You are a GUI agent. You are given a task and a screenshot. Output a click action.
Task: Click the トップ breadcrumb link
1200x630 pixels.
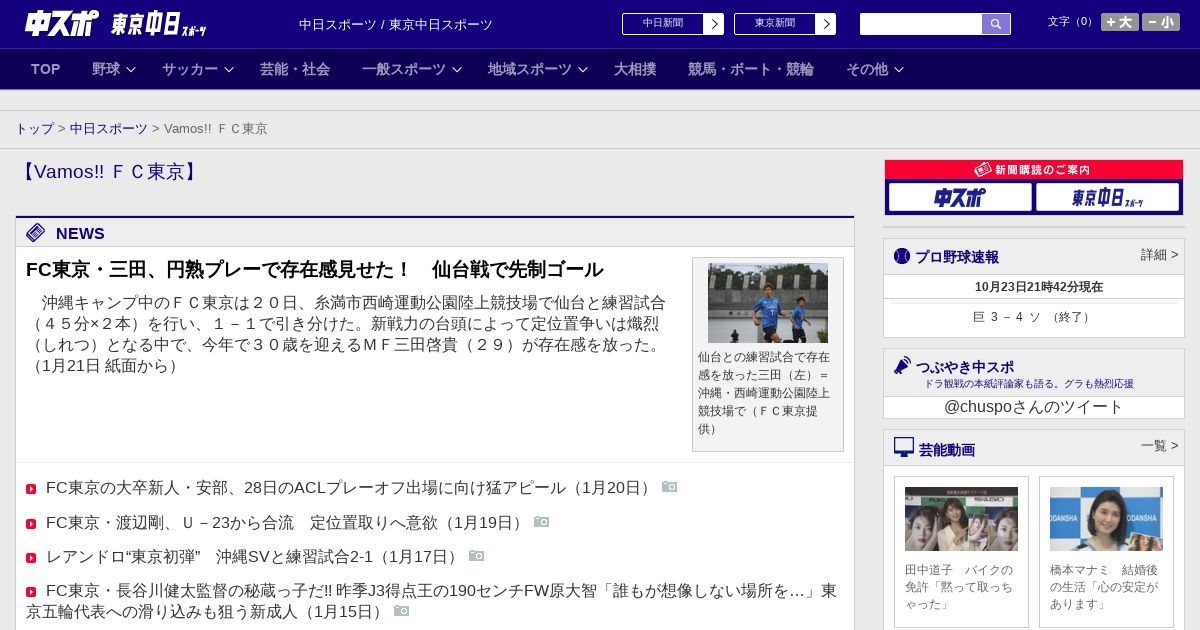point(35,129)
